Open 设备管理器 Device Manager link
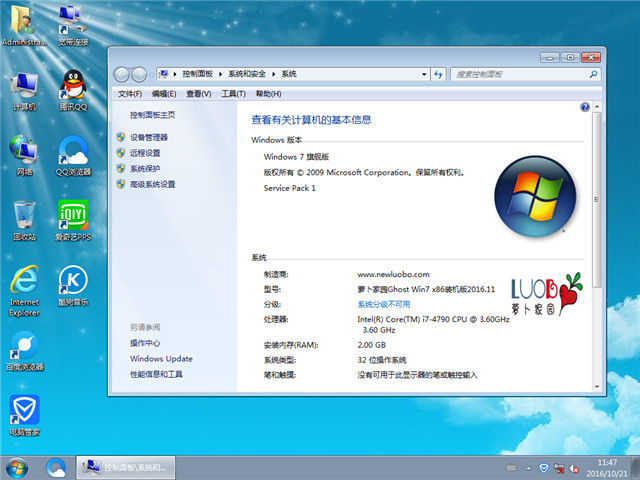 click(x=149, y=138)
